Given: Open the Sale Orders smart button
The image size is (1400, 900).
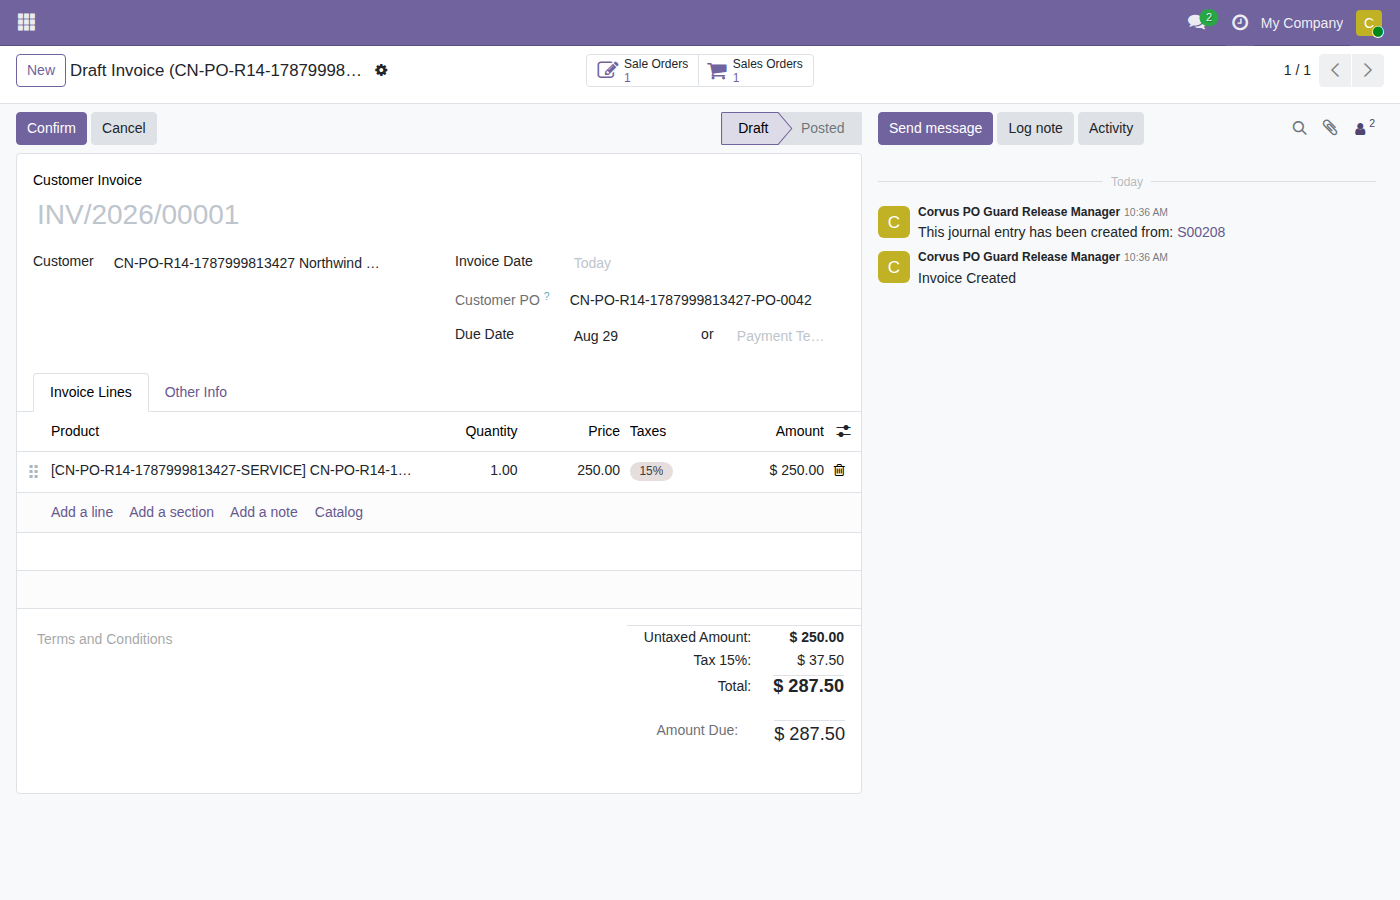Looking at the screenshot, I should [642, 70].
